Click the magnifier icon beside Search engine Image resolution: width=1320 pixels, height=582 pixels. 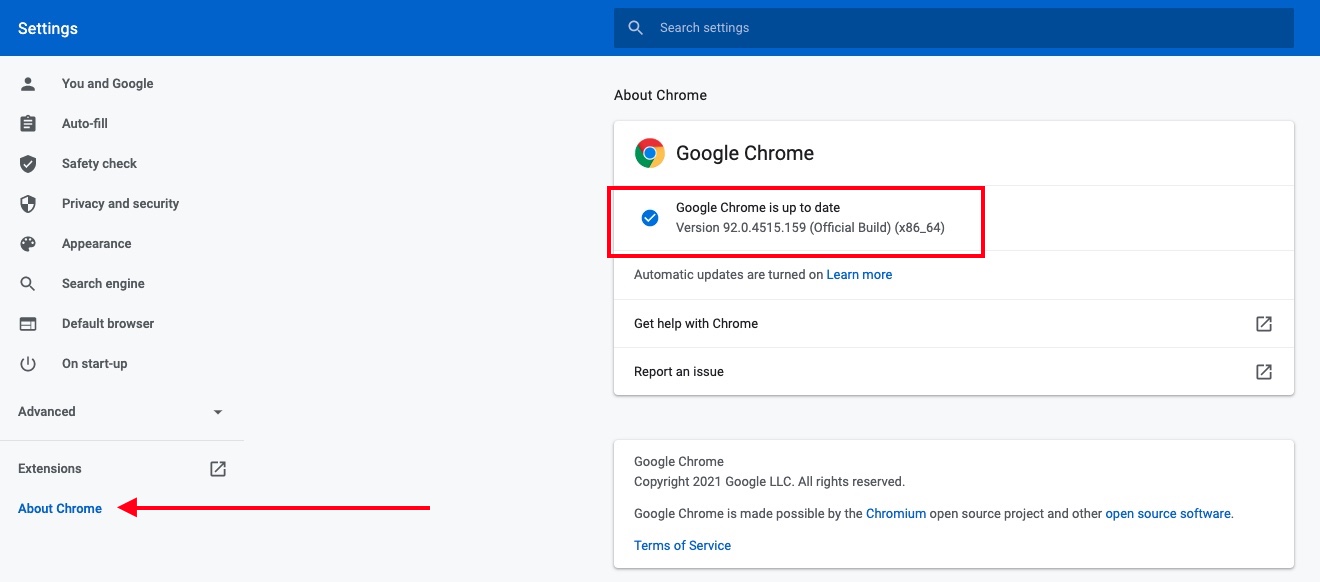click(28, 284)
